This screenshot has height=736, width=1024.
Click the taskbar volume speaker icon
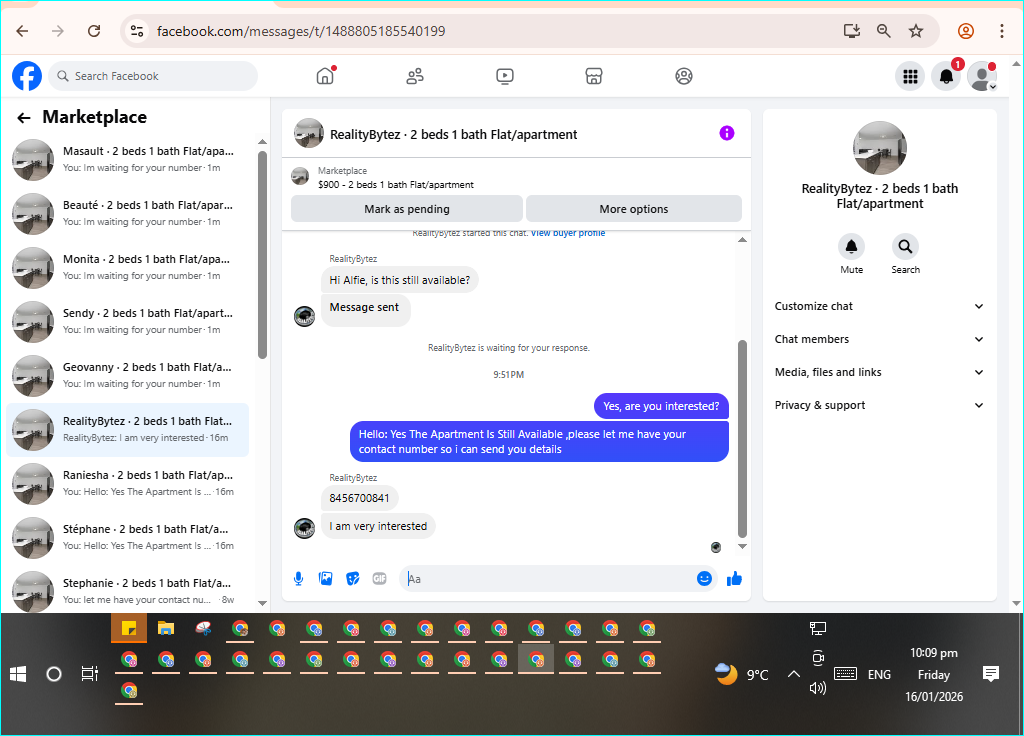click(x=818, y=688)
